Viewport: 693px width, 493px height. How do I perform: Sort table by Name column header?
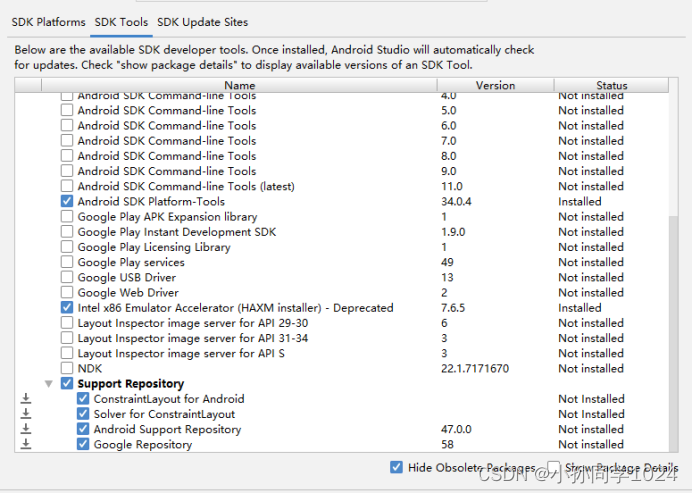point(239,85)
